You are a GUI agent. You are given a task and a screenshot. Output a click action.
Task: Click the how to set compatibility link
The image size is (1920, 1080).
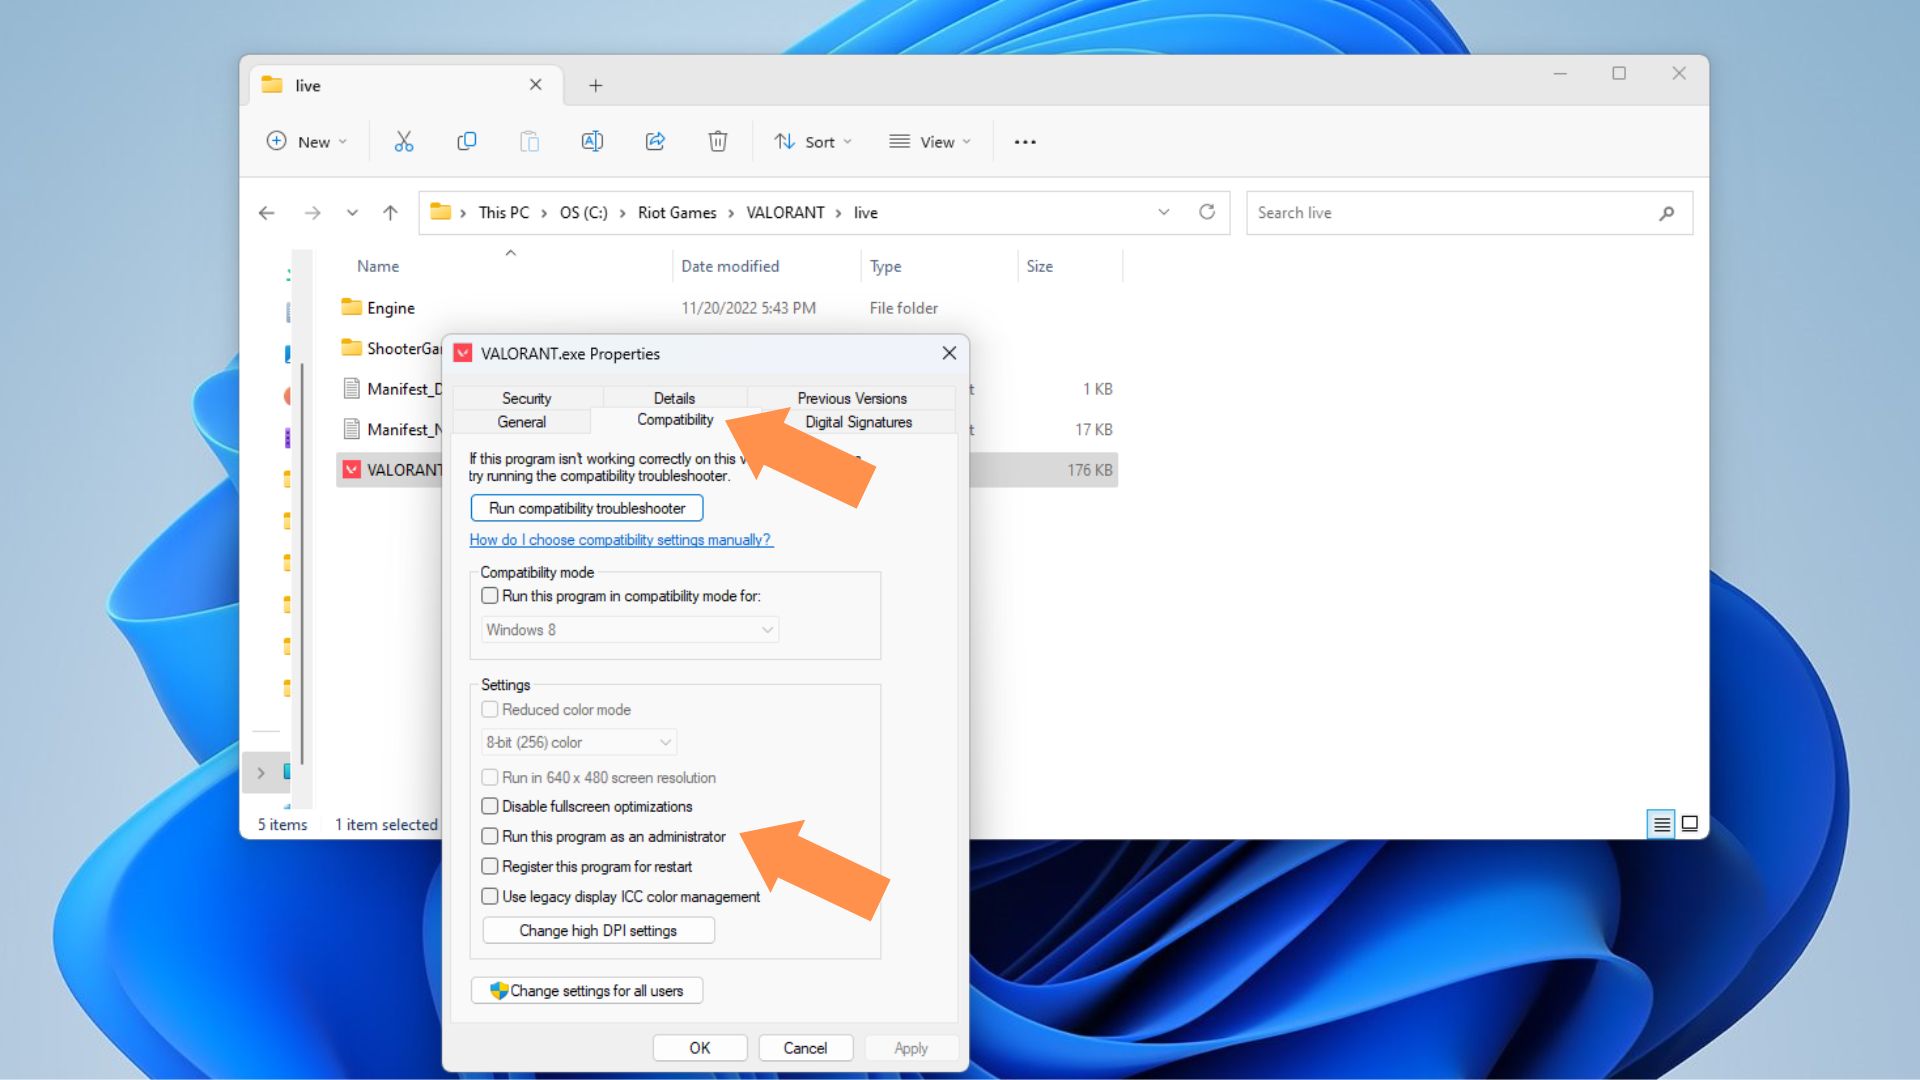pos(618,538)
